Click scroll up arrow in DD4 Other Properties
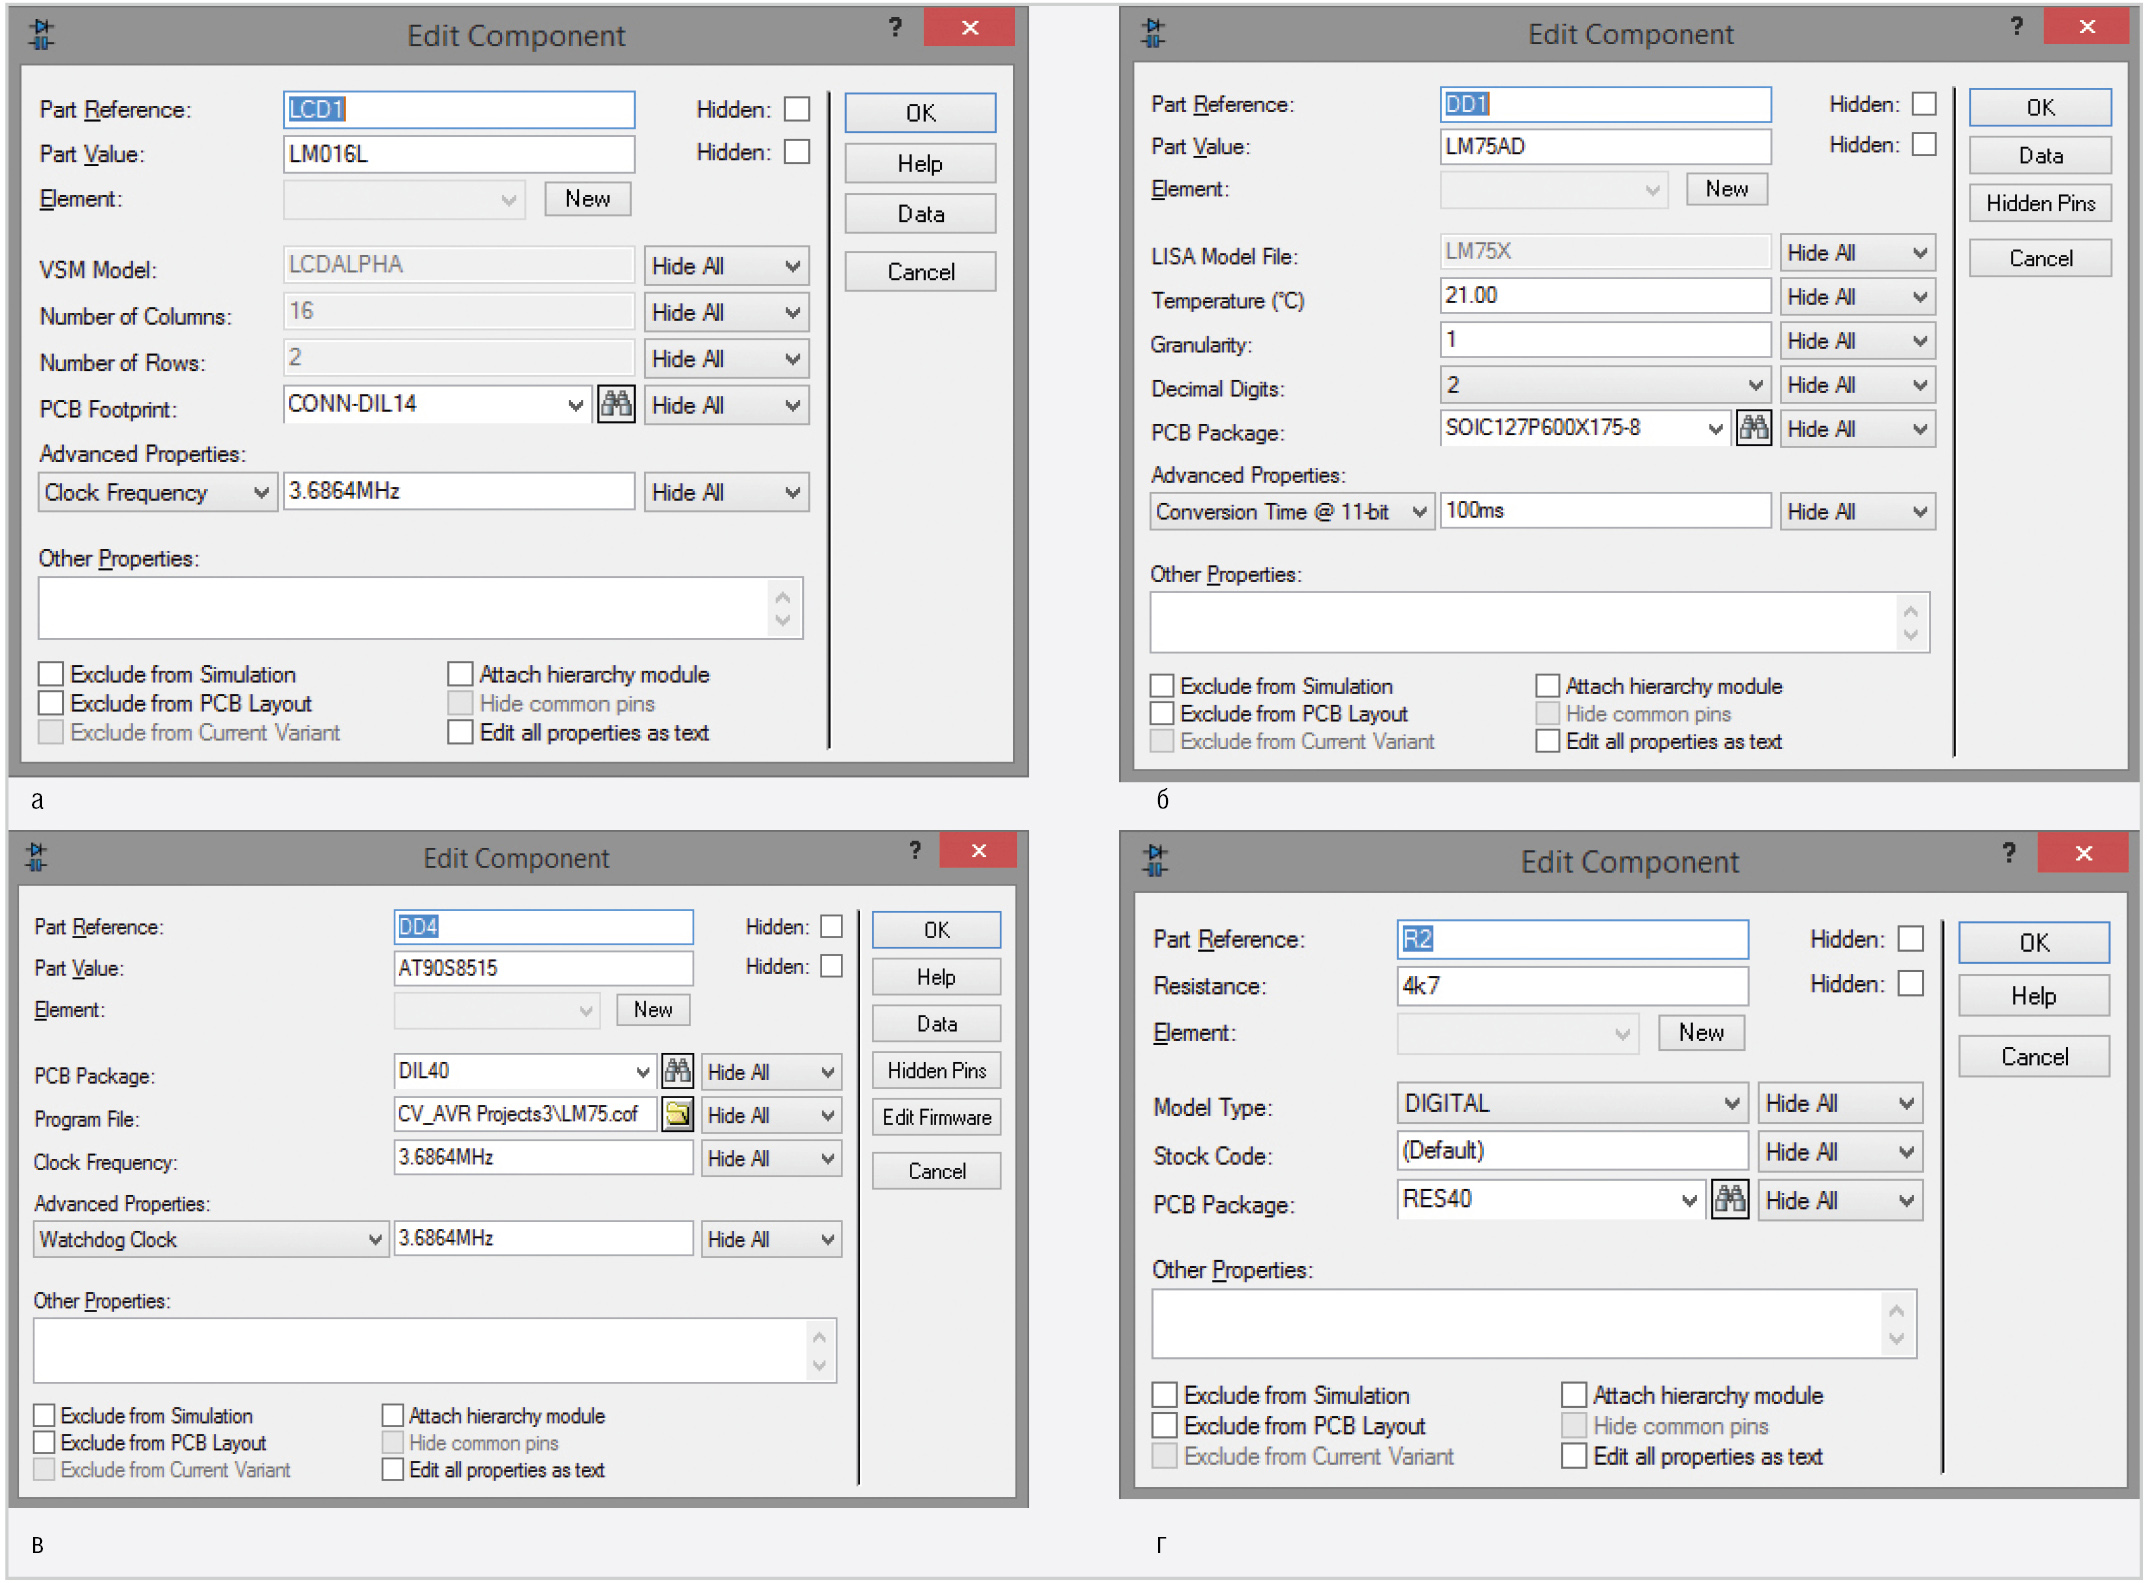Image resolution: width=2147 pixels, height=1583 pixels. tap(819, 1338)
